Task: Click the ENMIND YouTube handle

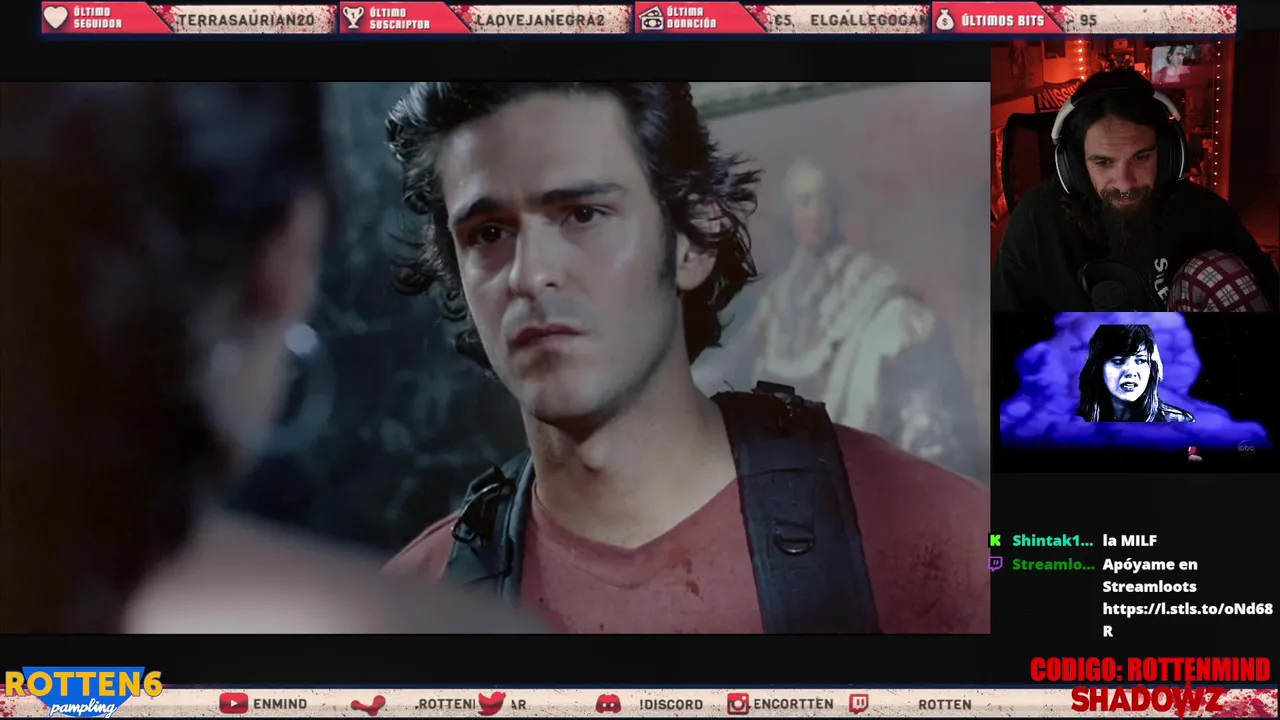Action: point(280,704)
